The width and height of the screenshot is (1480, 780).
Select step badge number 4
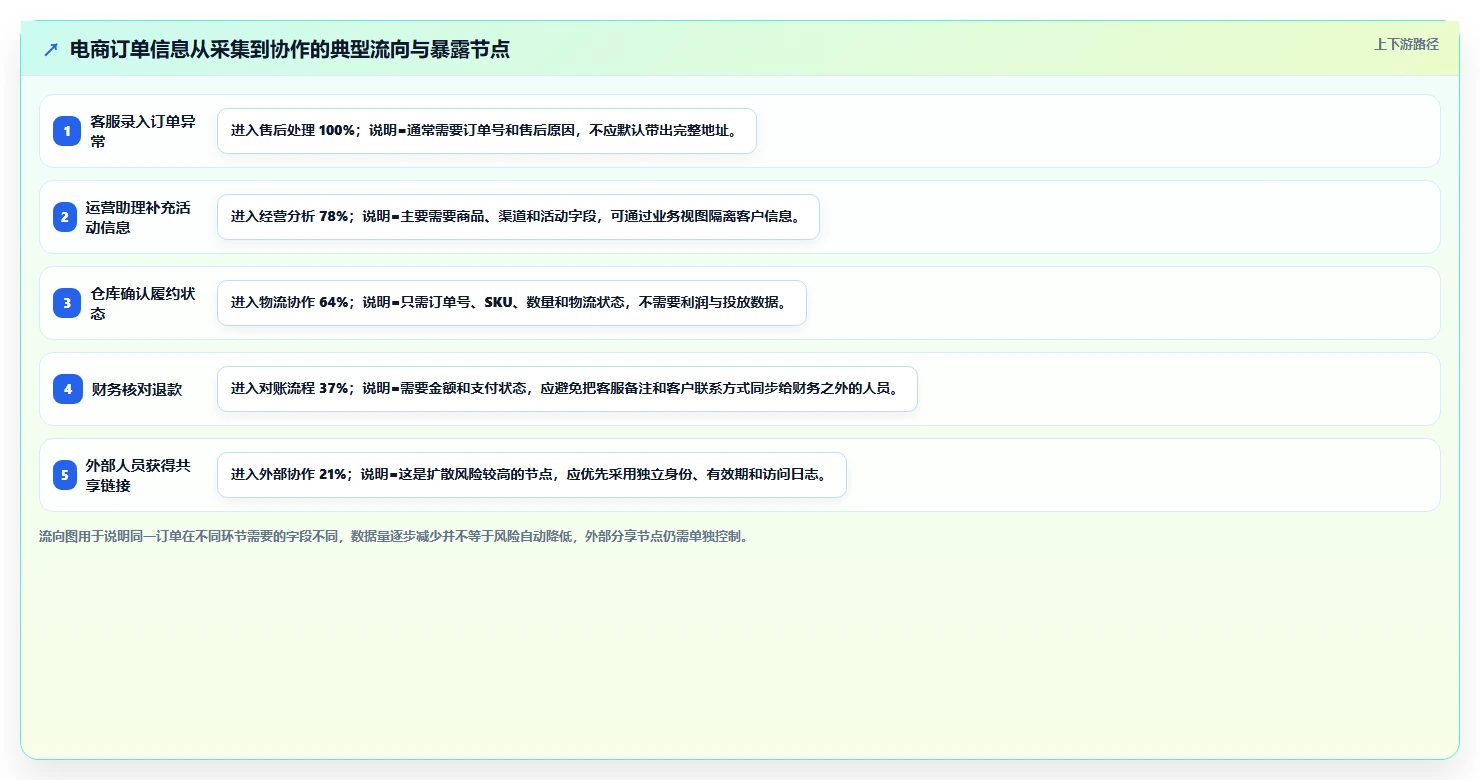(68, 389)
